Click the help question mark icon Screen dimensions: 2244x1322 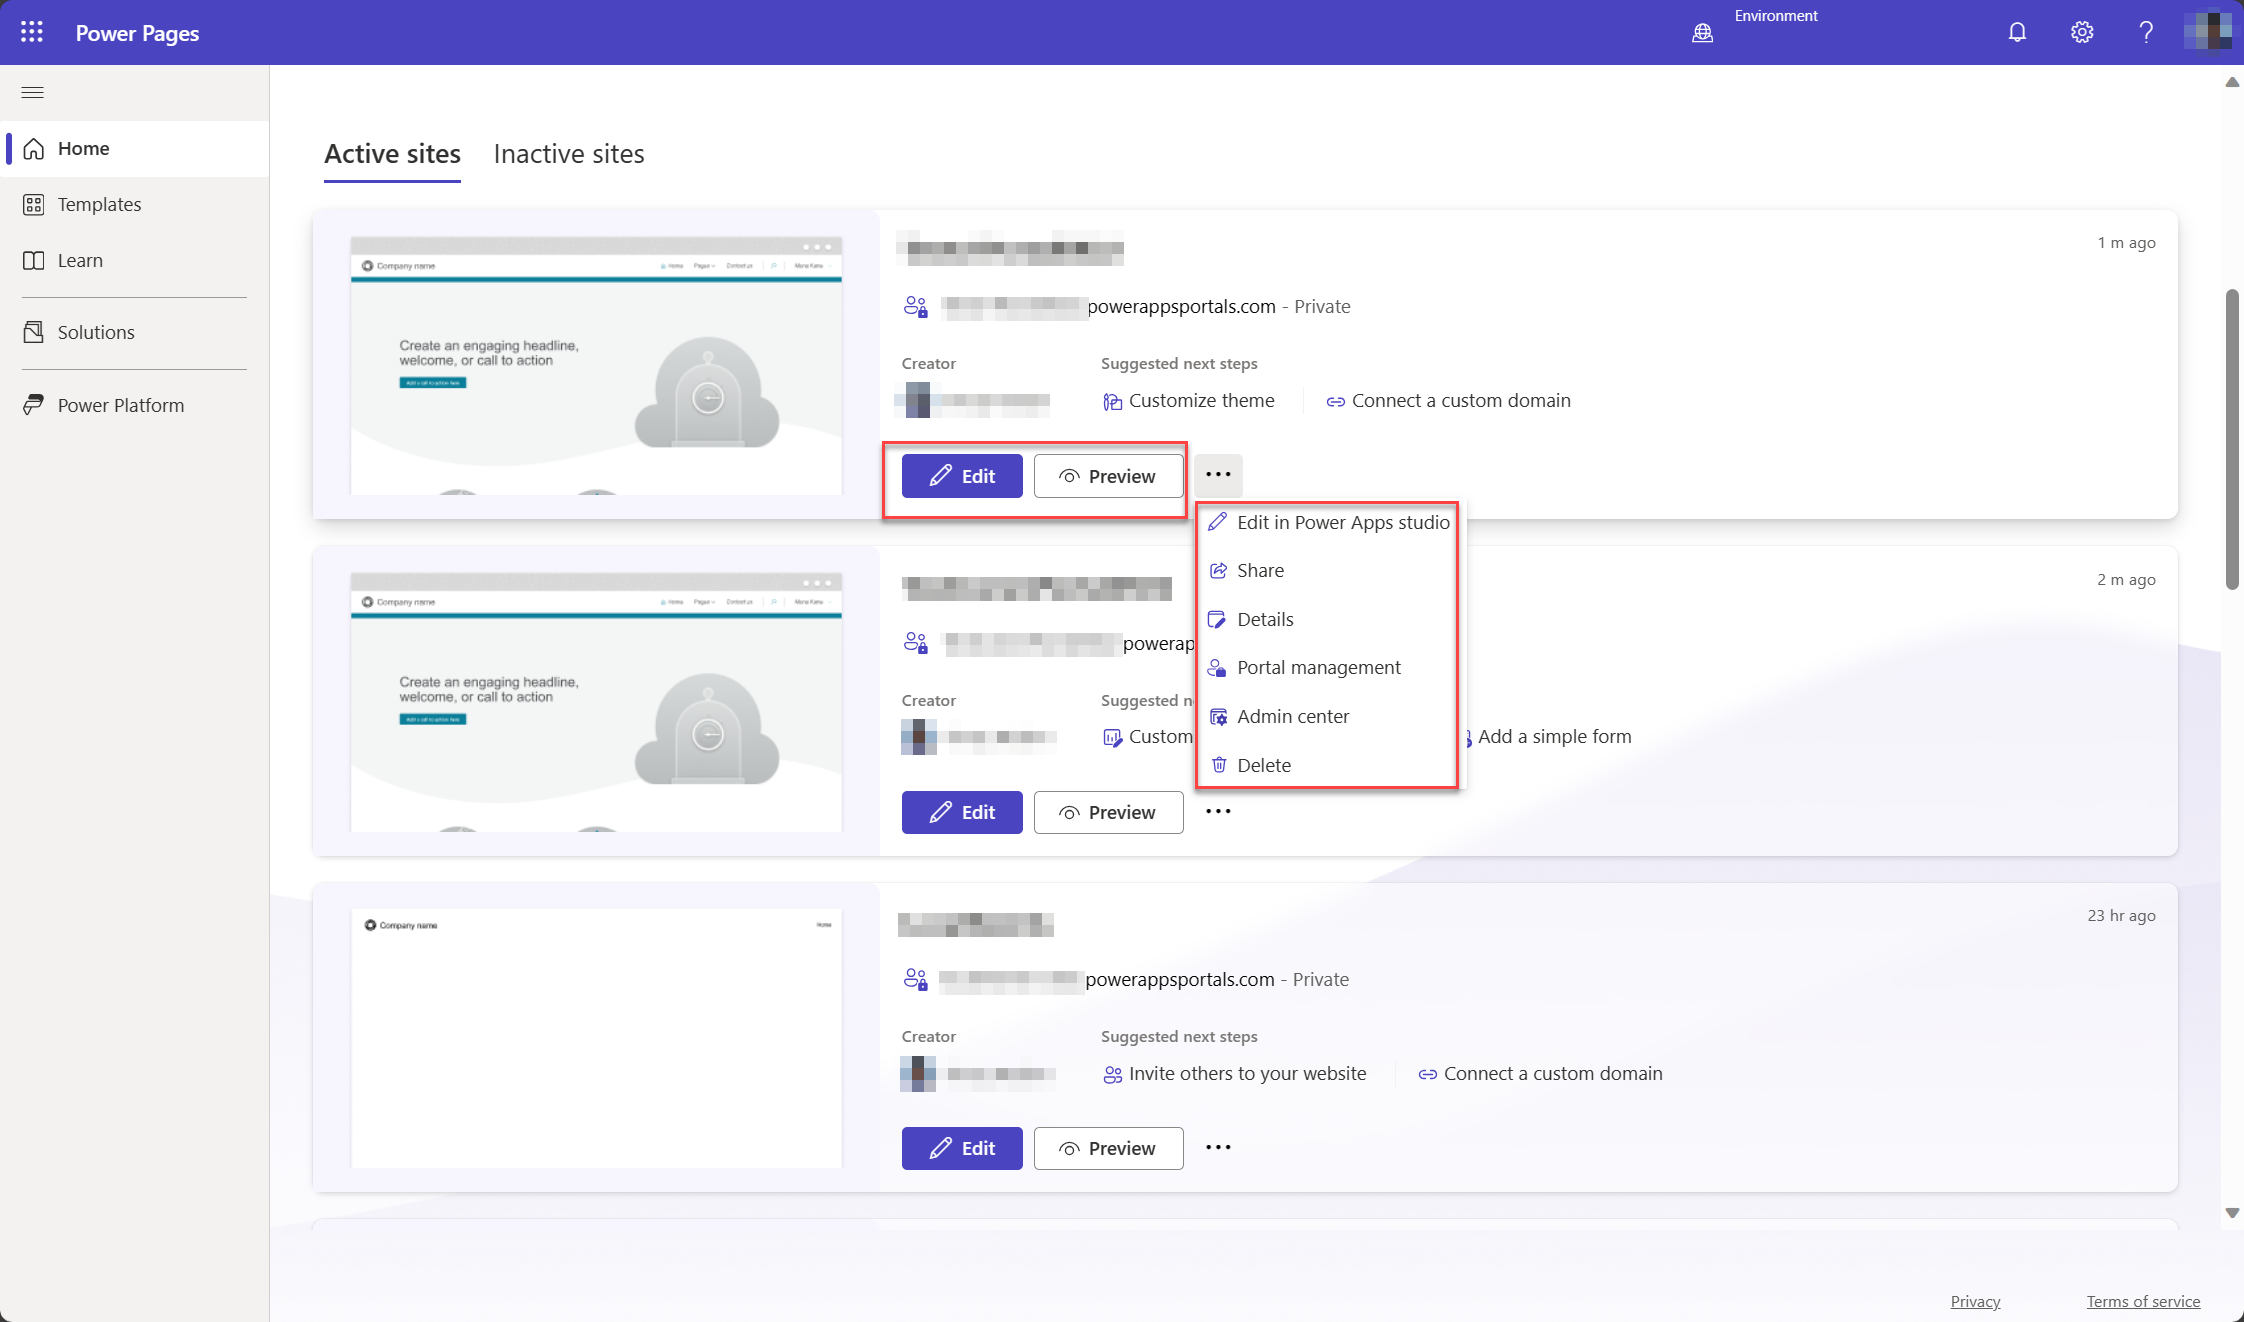pos(2145,31)
